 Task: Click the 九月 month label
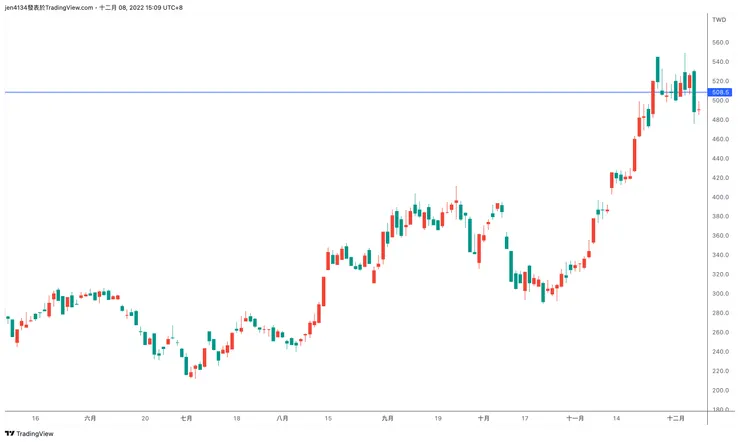click(x=387, y=418)
